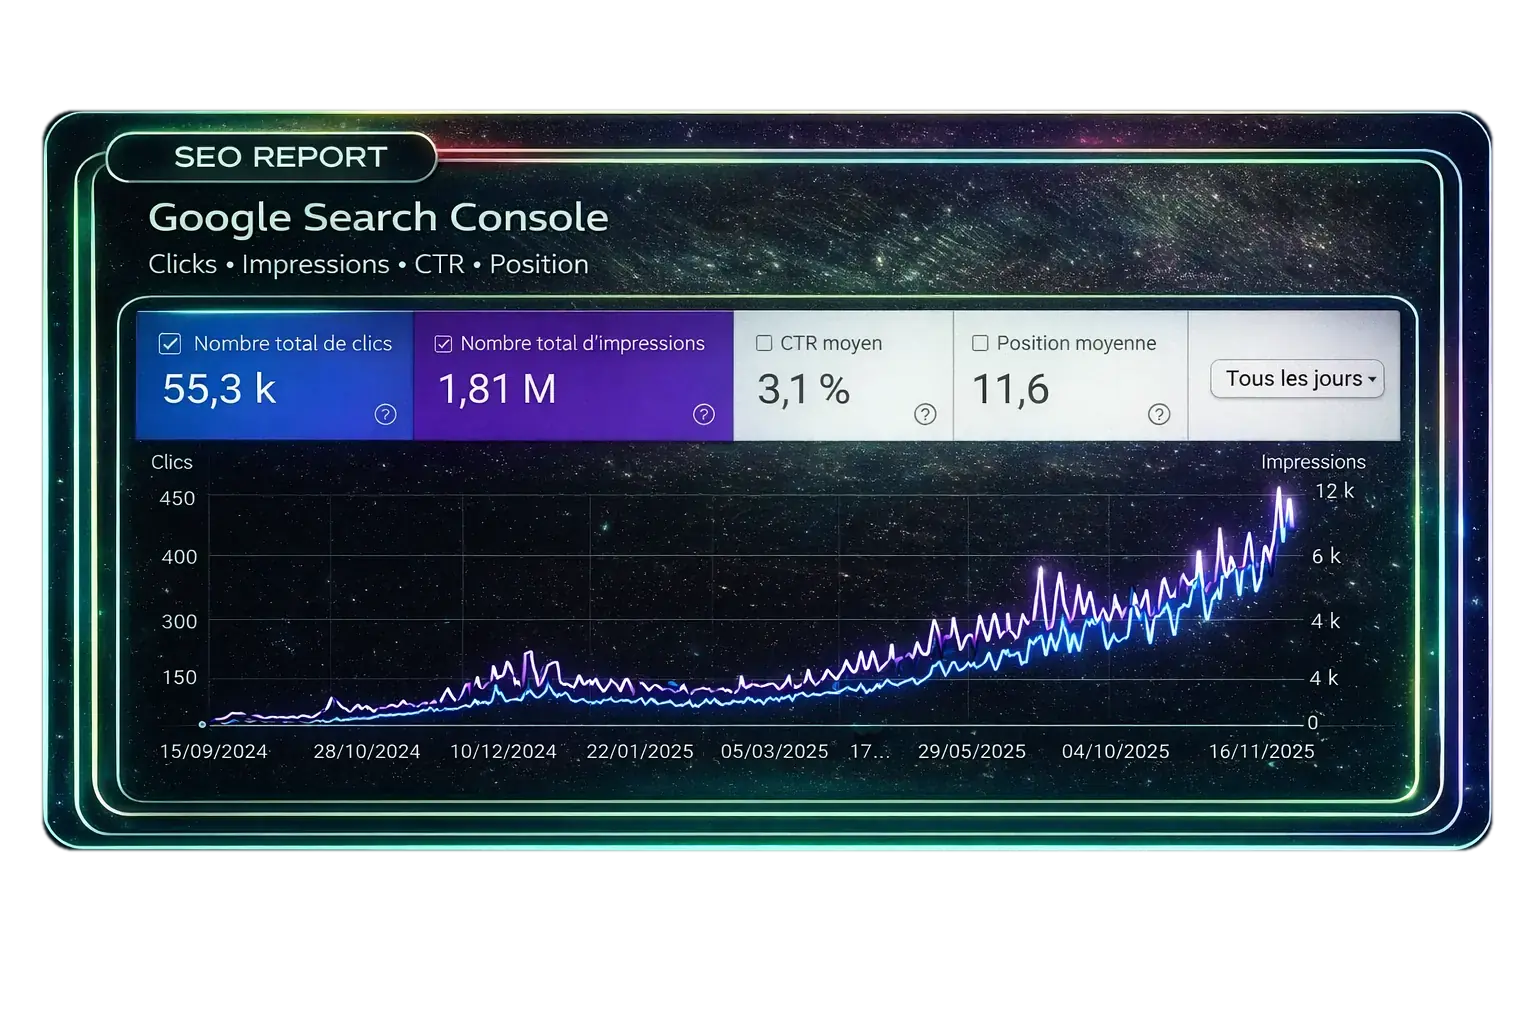This screenshot has height=1024, width=1536.
Task: Click the truncated 17… date label
Action: click(x=869, y=751)
